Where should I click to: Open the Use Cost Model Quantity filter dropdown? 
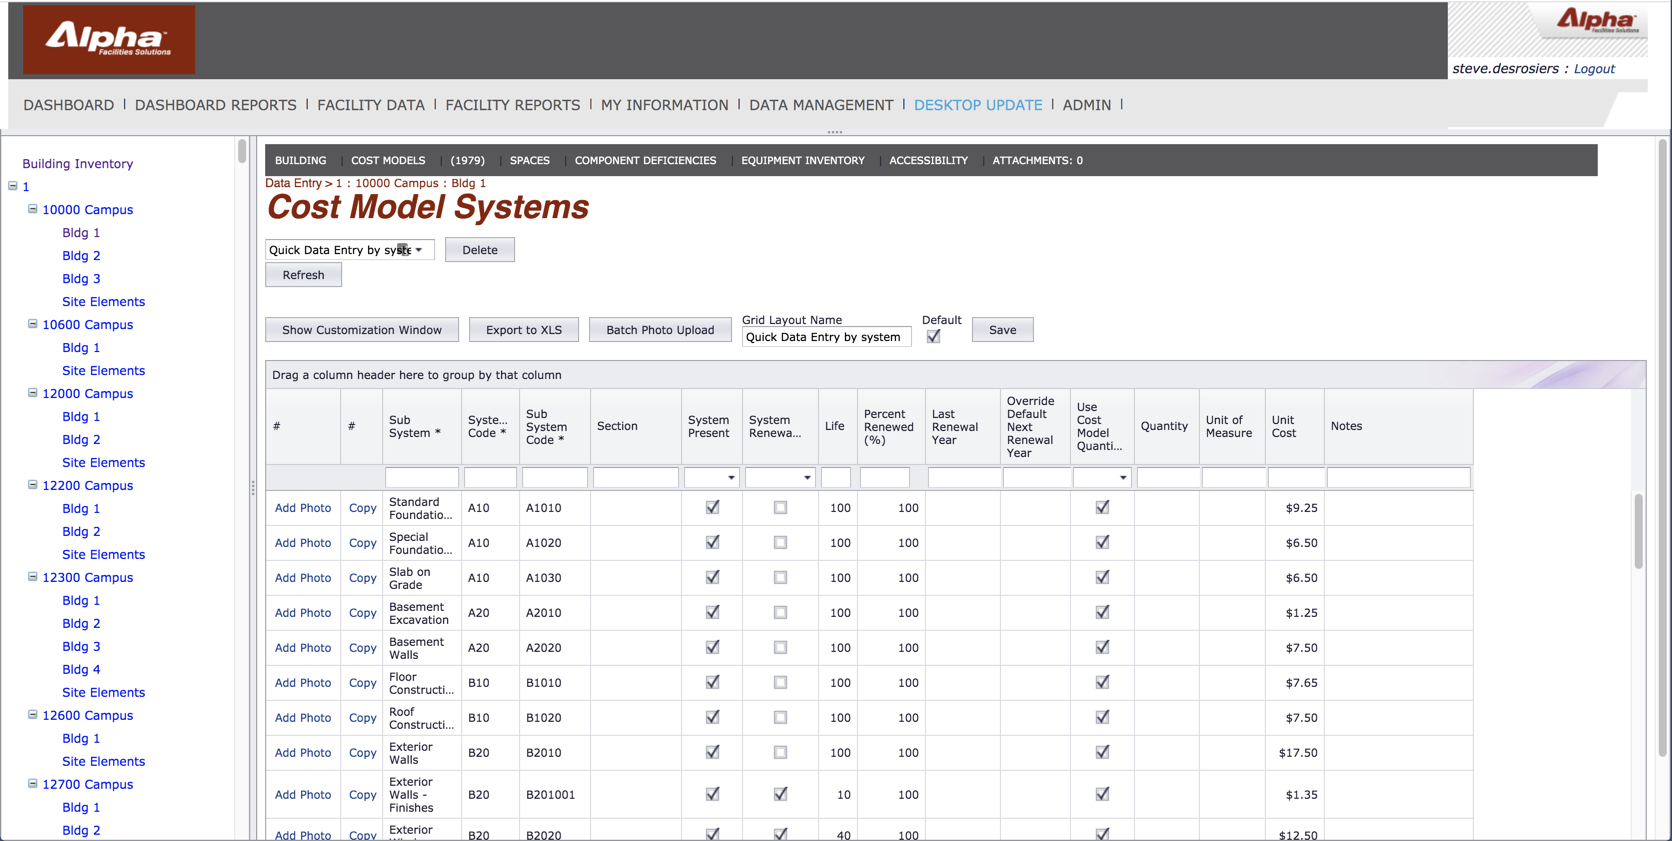(1123, 478)
